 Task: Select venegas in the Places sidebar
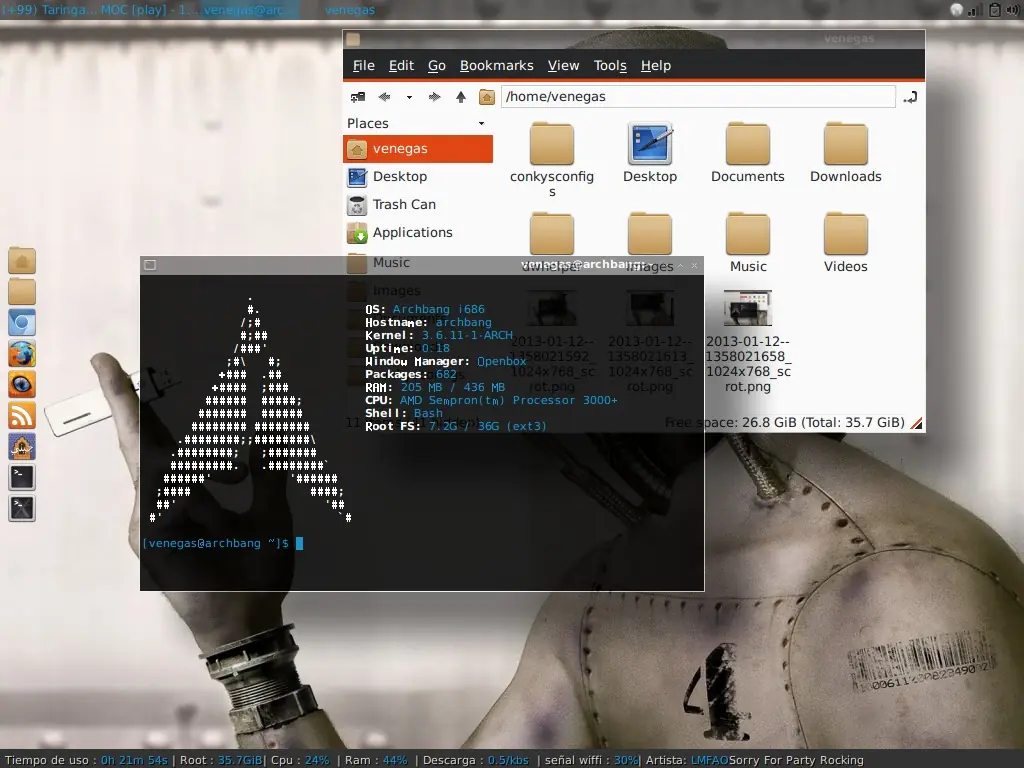[418, 149]
